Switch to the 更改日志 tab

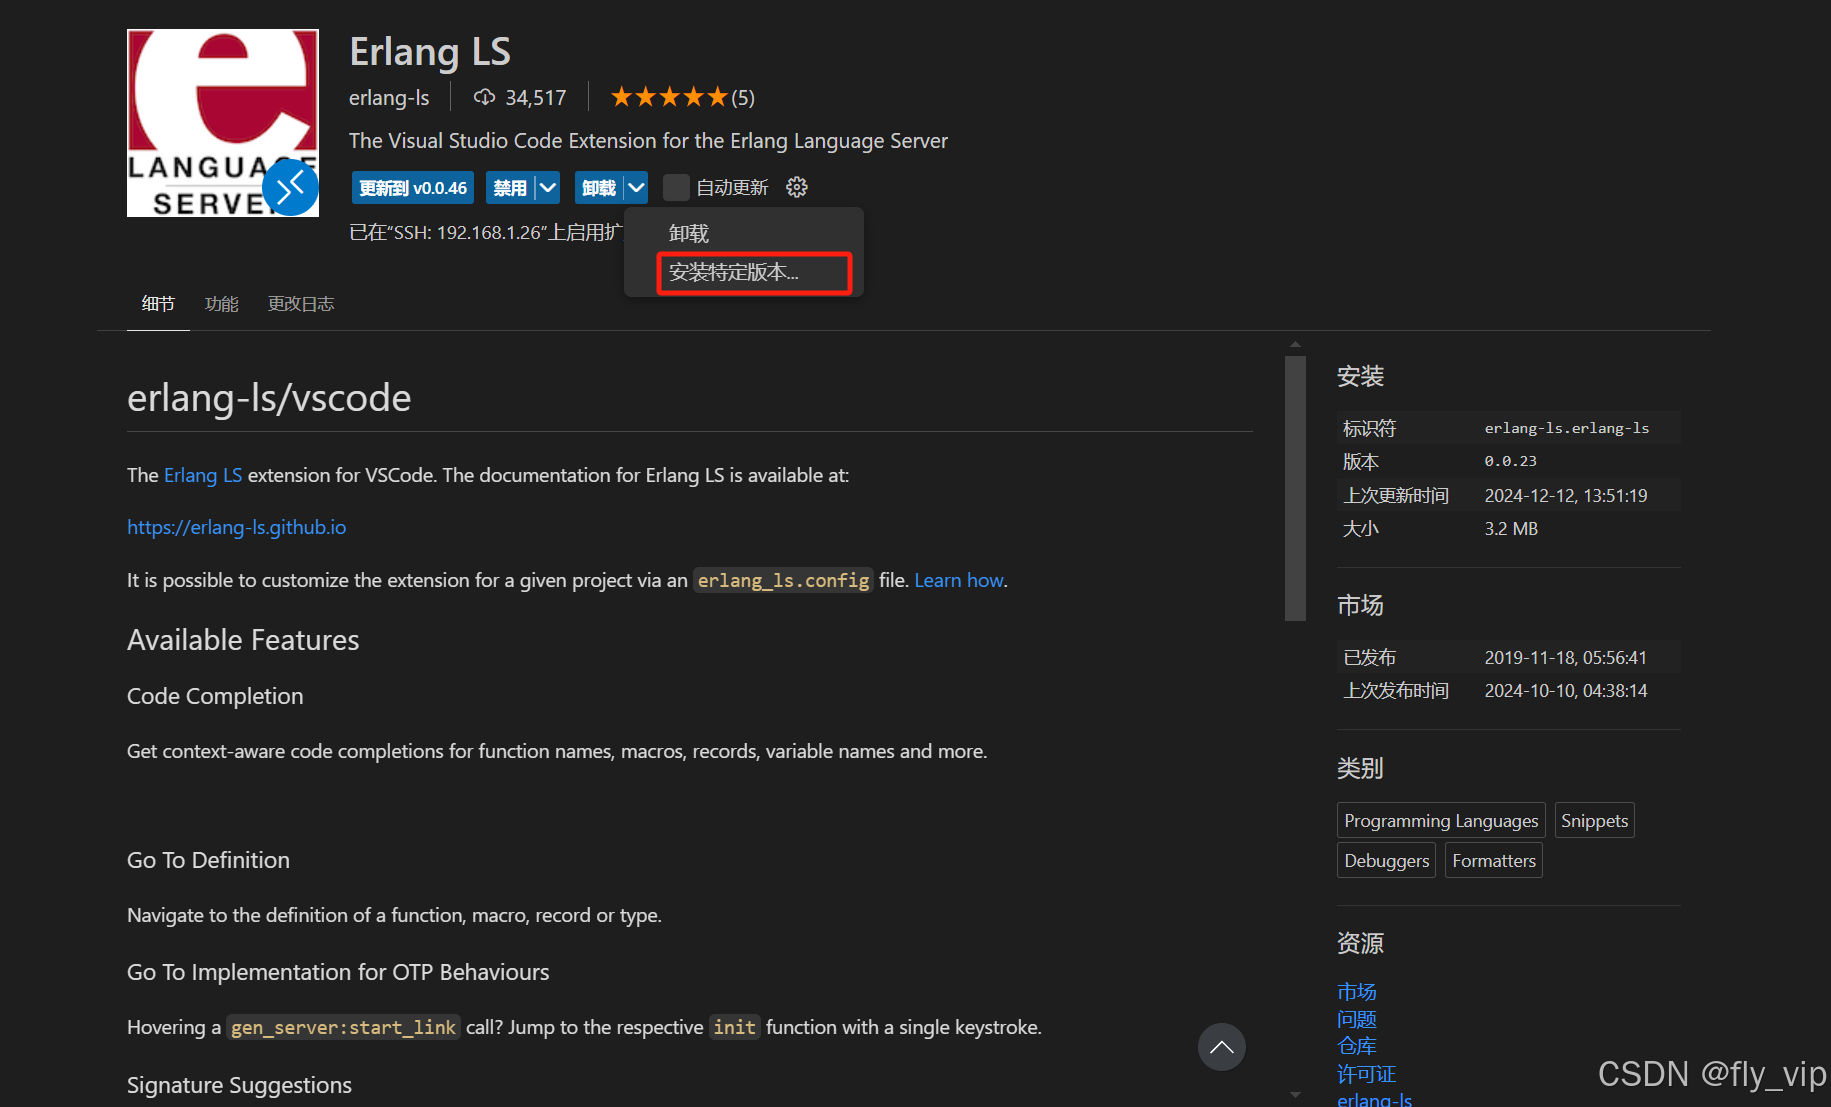pos(300,304)
